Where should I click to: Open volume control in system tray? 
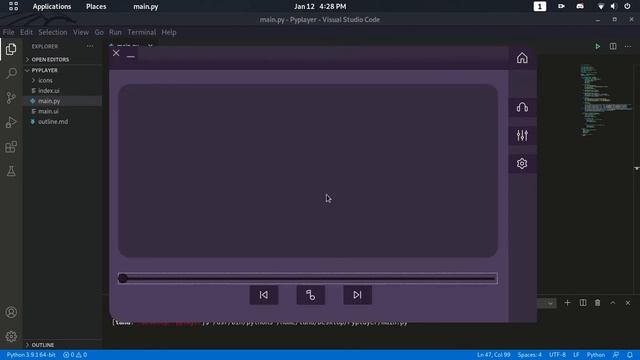[613, 7]
